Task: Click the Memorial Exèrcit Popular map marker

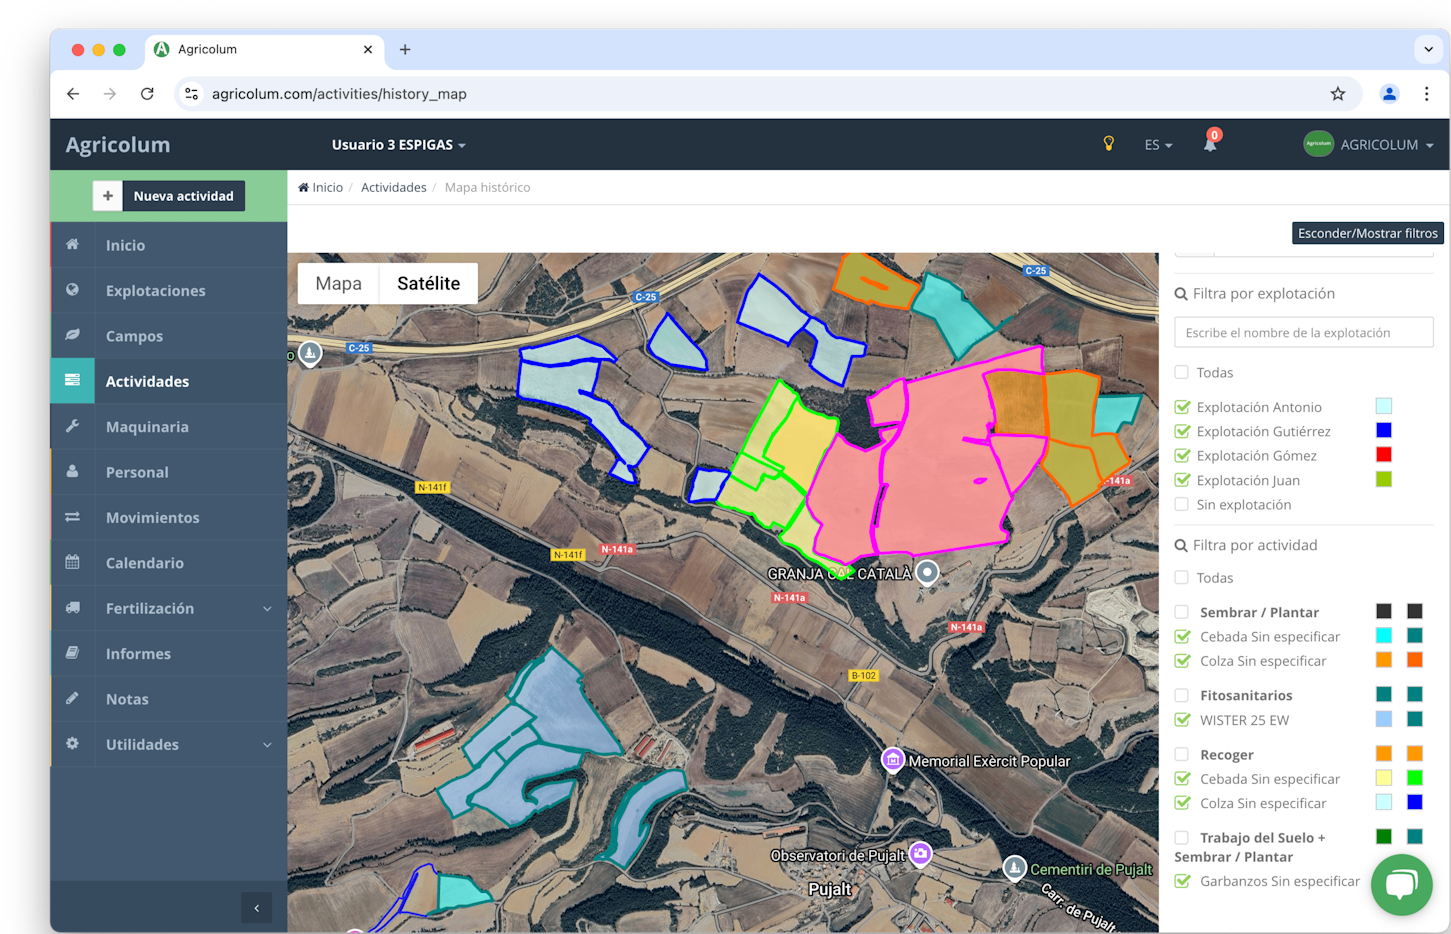Action: point(892,760)
